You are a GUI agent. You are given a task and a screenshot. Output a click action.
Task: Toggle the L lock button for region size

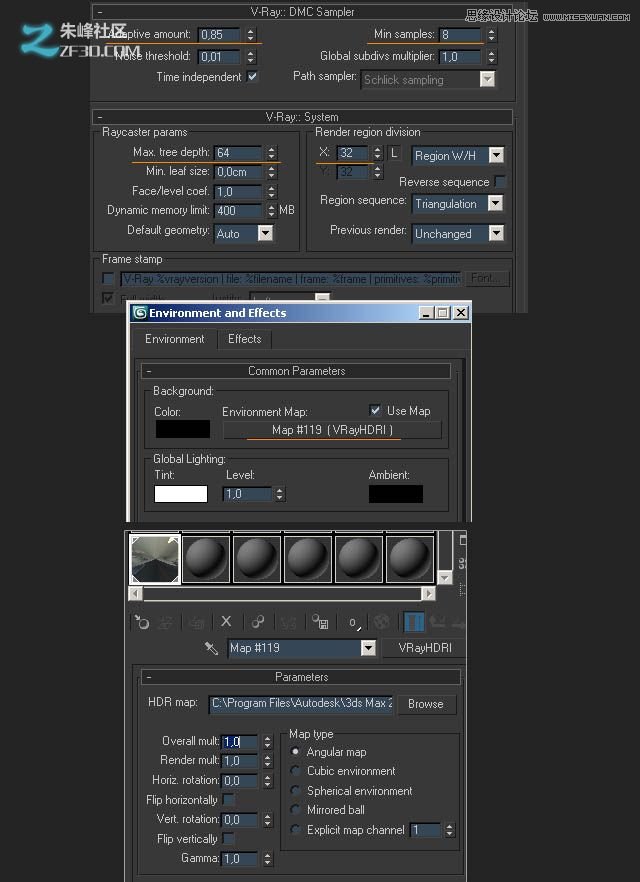click(394, 153)
